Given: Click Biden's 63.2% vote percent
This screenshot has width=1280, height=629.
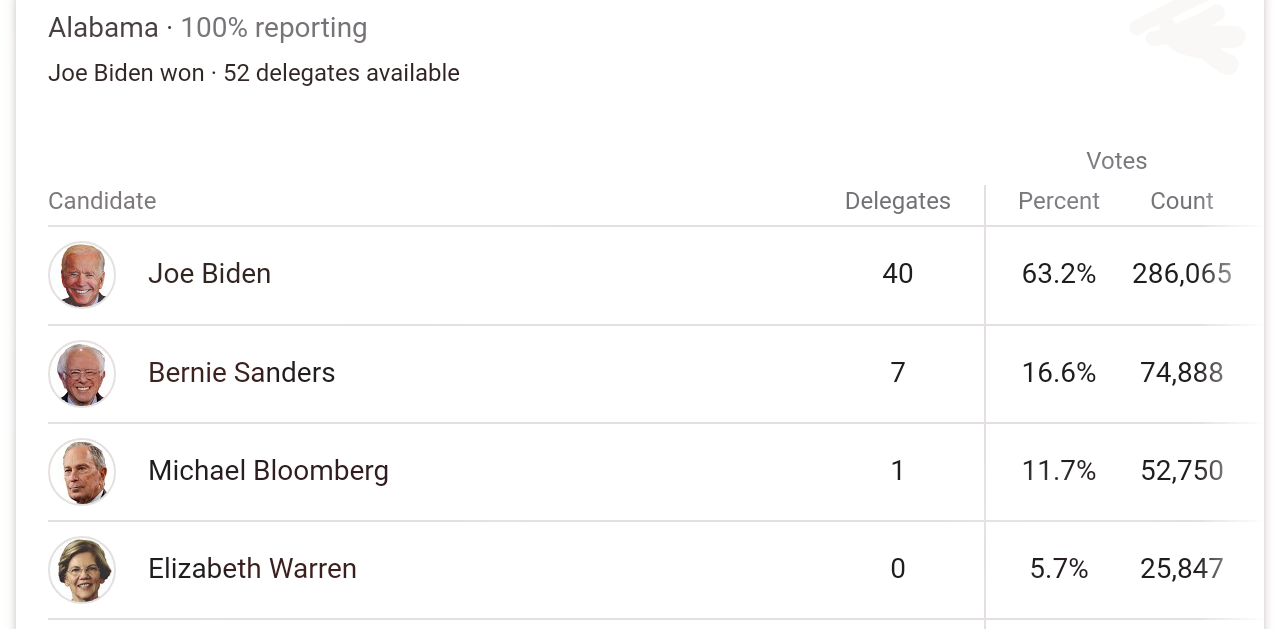Looking at the screenshot, I should click(1058, 274).
